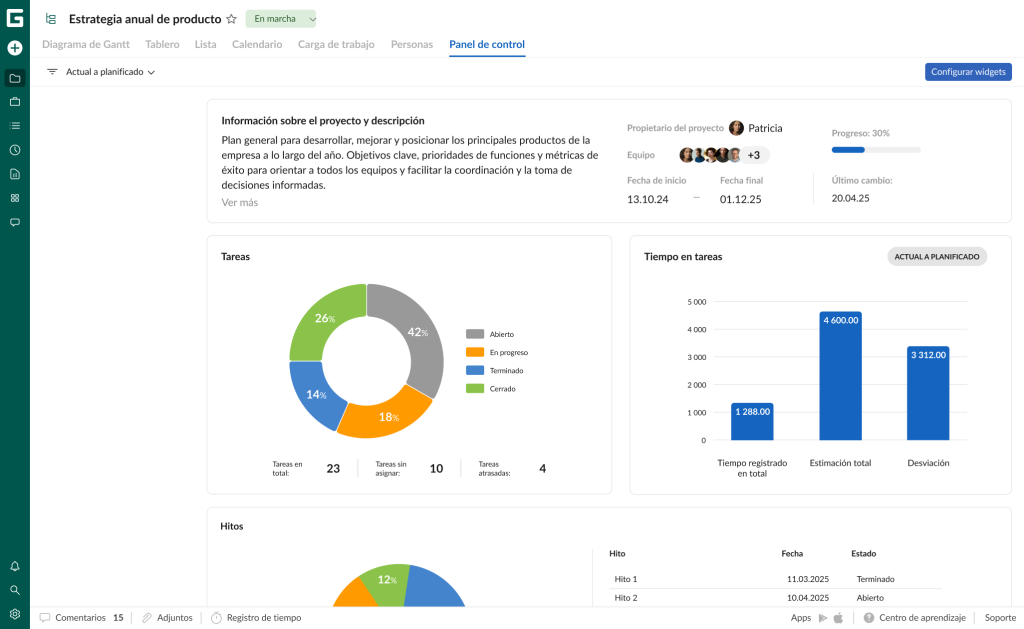Click the filter lines icon

click(52, 72)
